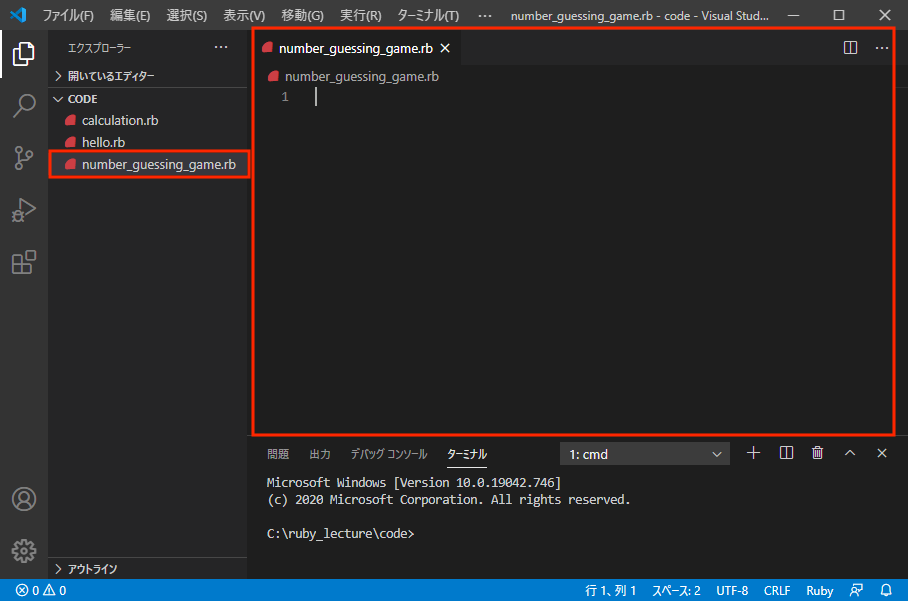Open the 編集(E) menu
Viewport: 908px width, 601px height.
[130, 16]
